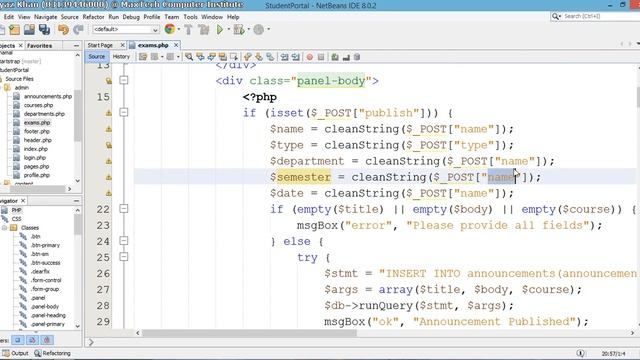Open the Window menu
Image resolution: width=640 pixels, height=360 pixels.
tap(212, 17)
